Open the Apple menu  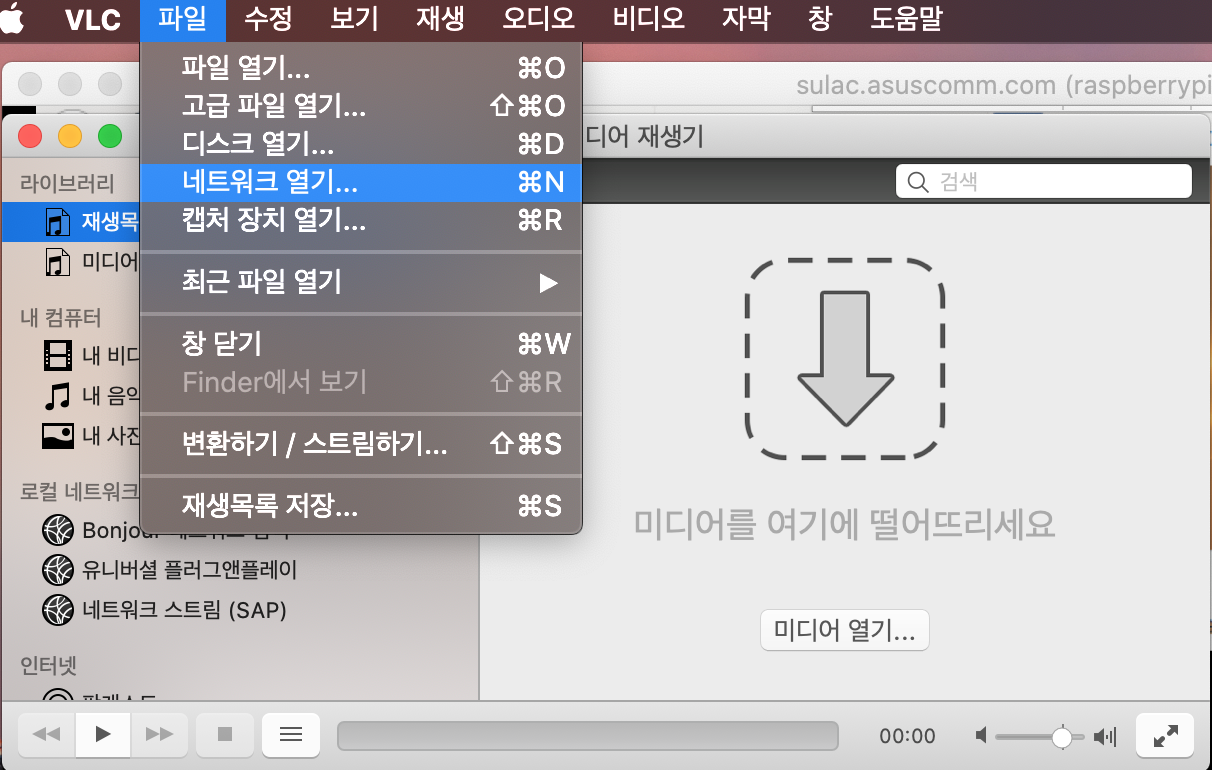pyautogui.click(x=13, y=19)
